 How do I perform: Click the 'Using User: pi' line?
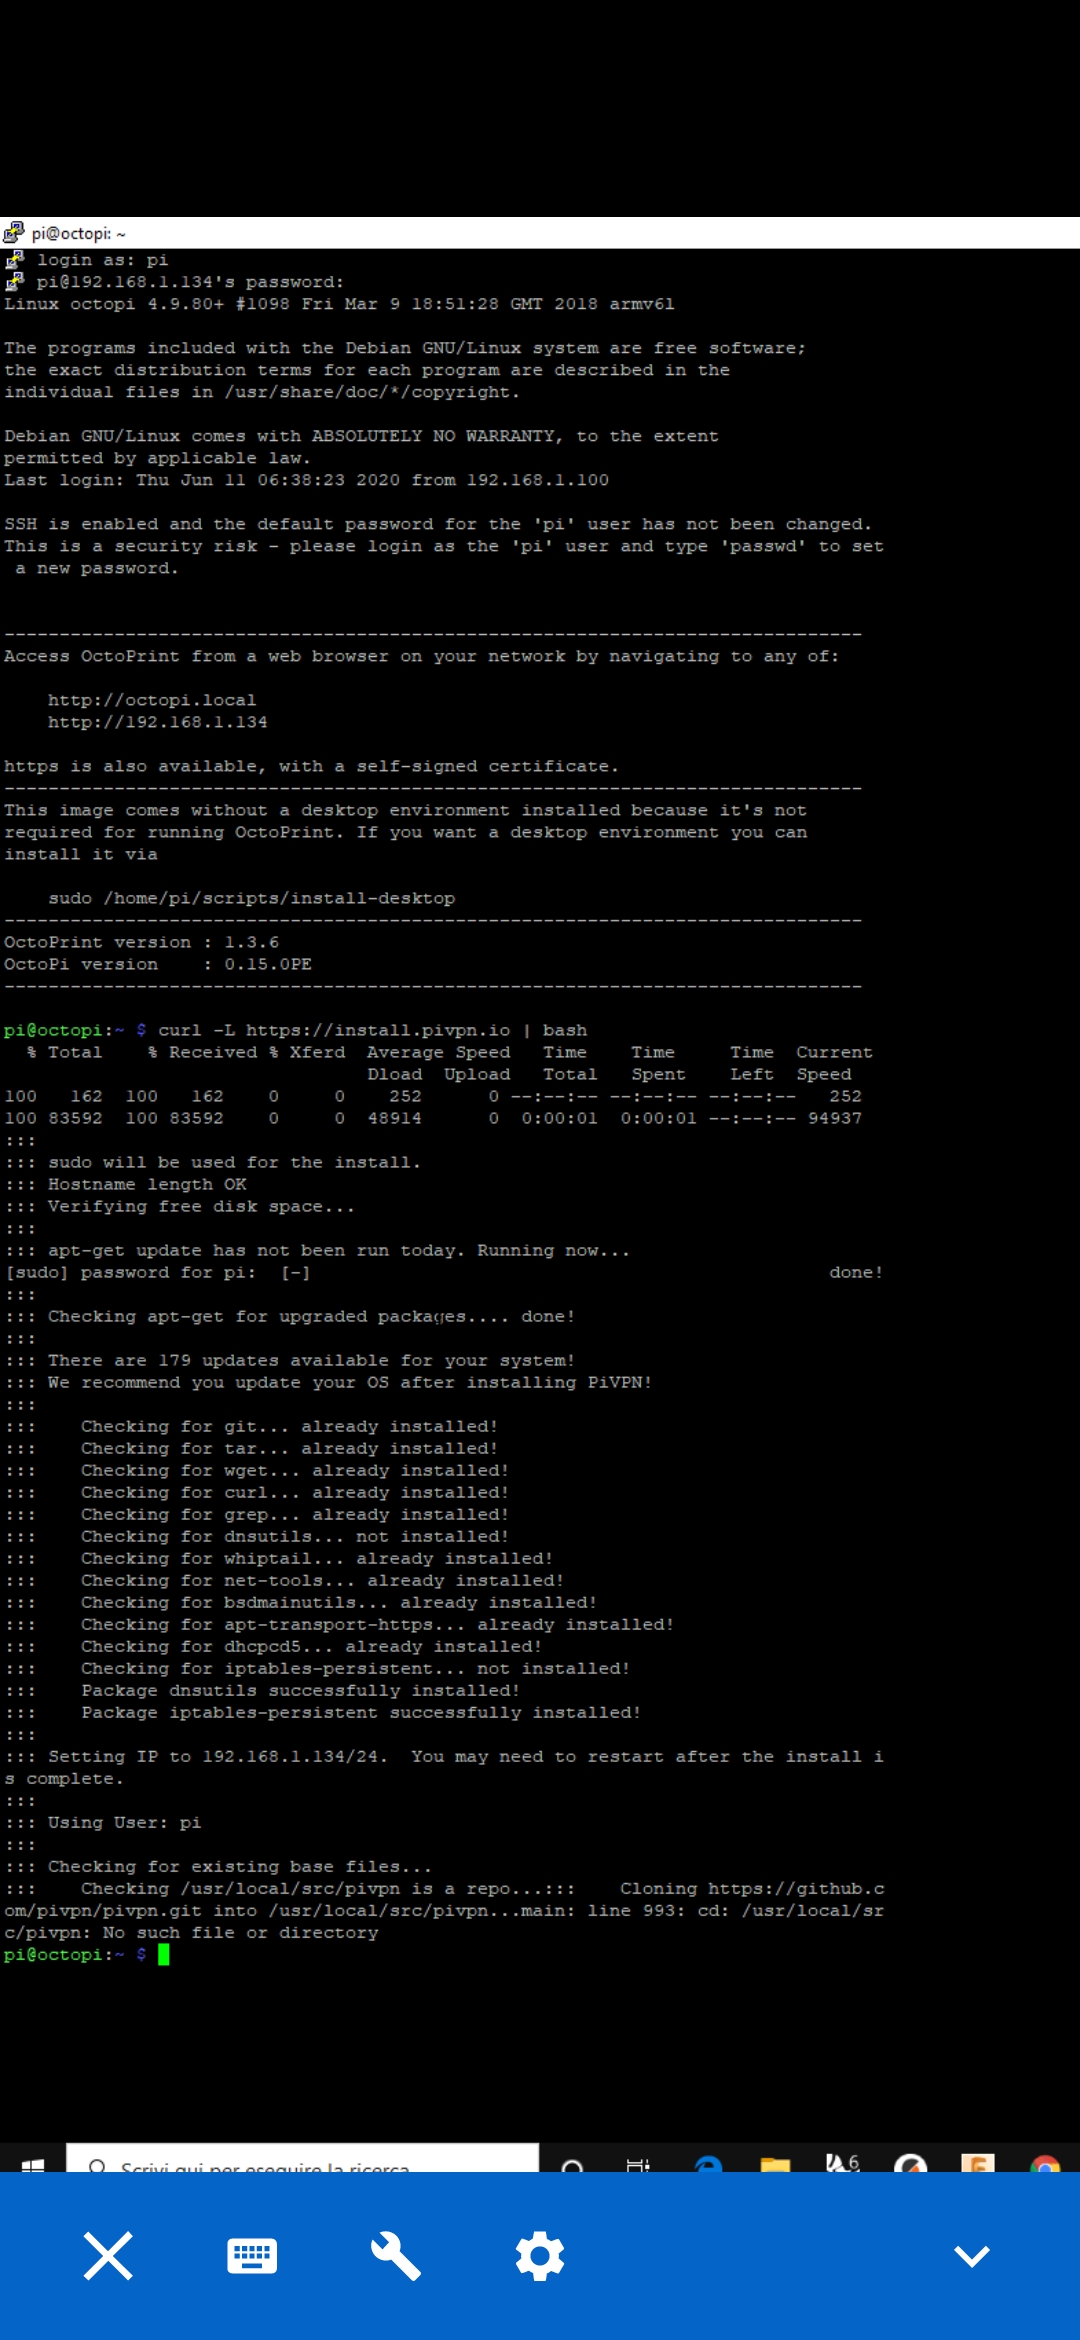(125, 1822)
